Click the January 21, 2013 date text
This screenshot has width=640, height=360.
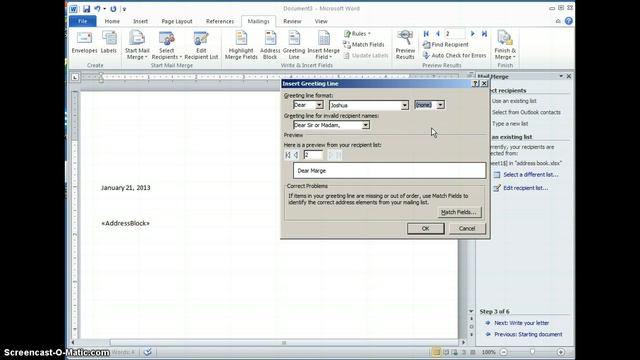pyautogui.click(x=125, y=188)
